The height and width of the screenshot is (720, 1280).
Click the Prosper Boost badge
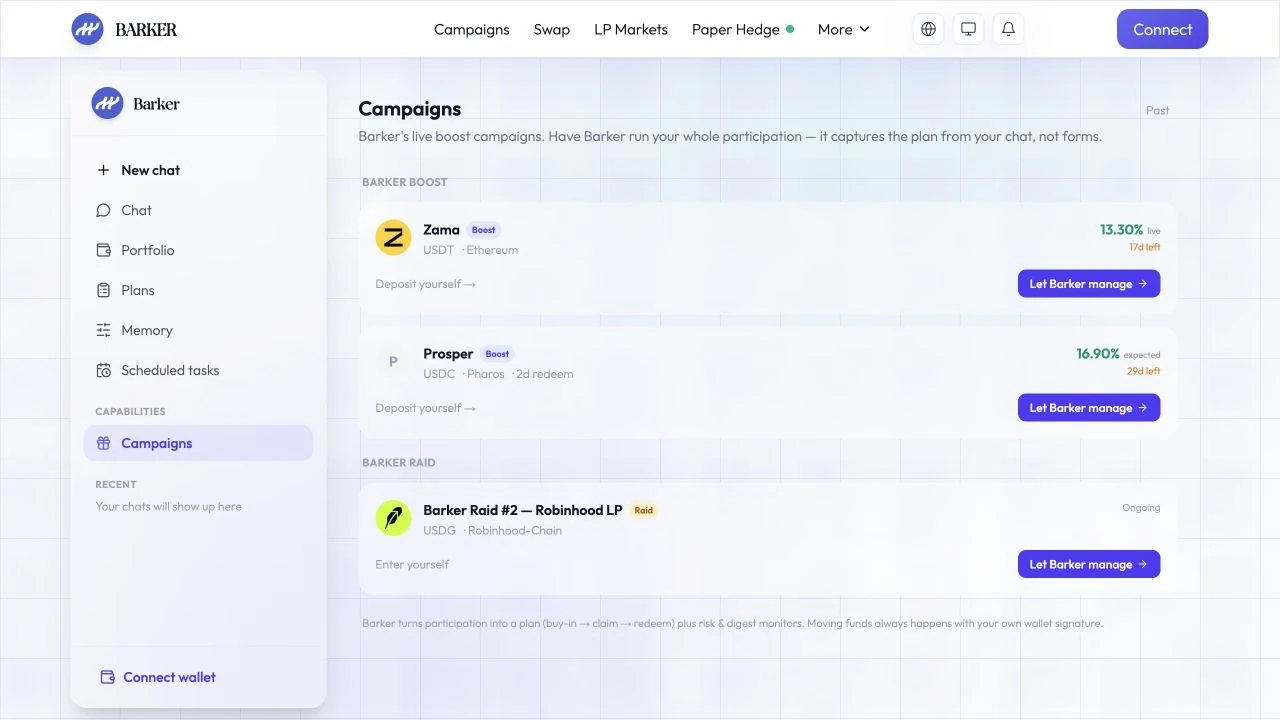click(x=497, y=354)
